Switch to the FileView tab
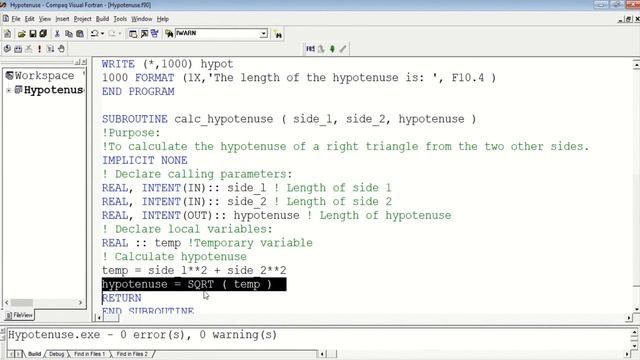Screen dimensions: 640x360 coord(19,315)
